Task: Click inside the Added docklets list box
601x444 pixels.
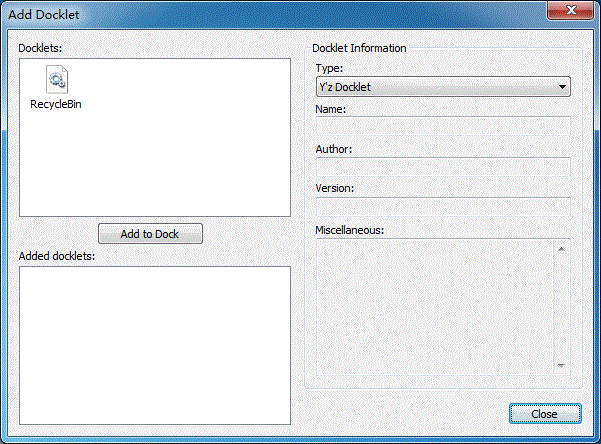Action: pyautogui.click(x=155, y=345)
